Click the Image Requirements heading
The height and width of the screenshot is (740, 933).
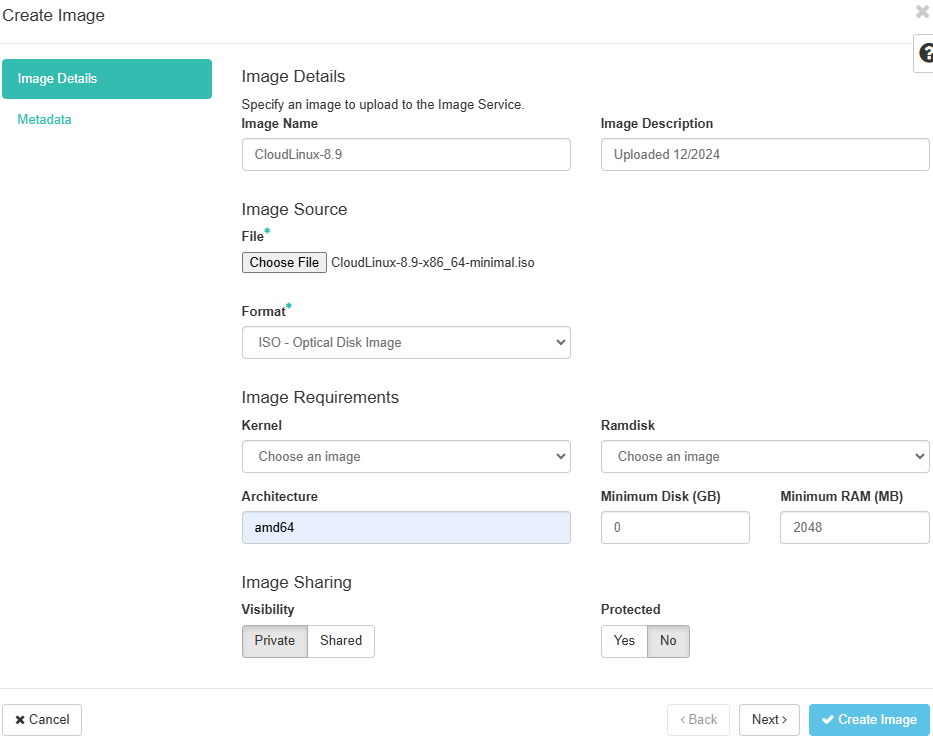coord(320,397)
